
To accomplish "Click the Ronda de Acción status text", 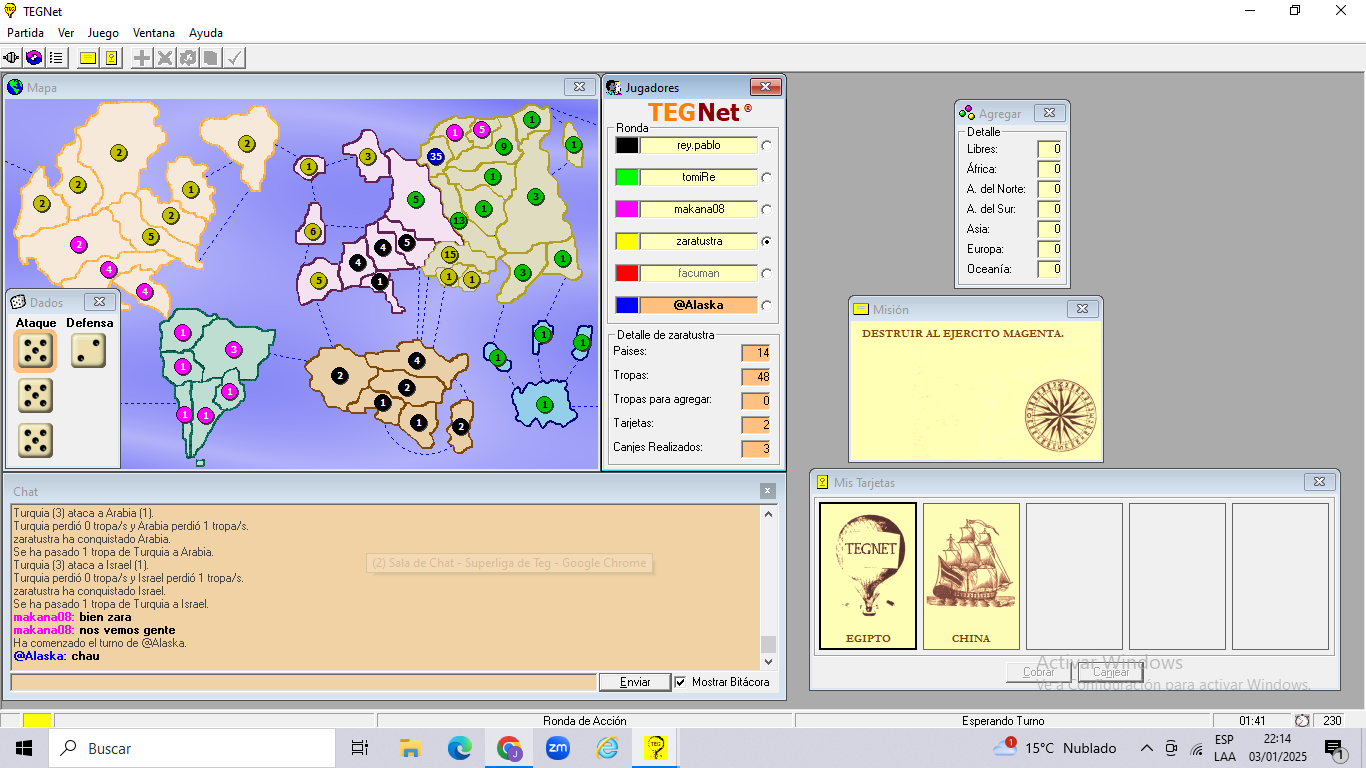I will [585, 721].
